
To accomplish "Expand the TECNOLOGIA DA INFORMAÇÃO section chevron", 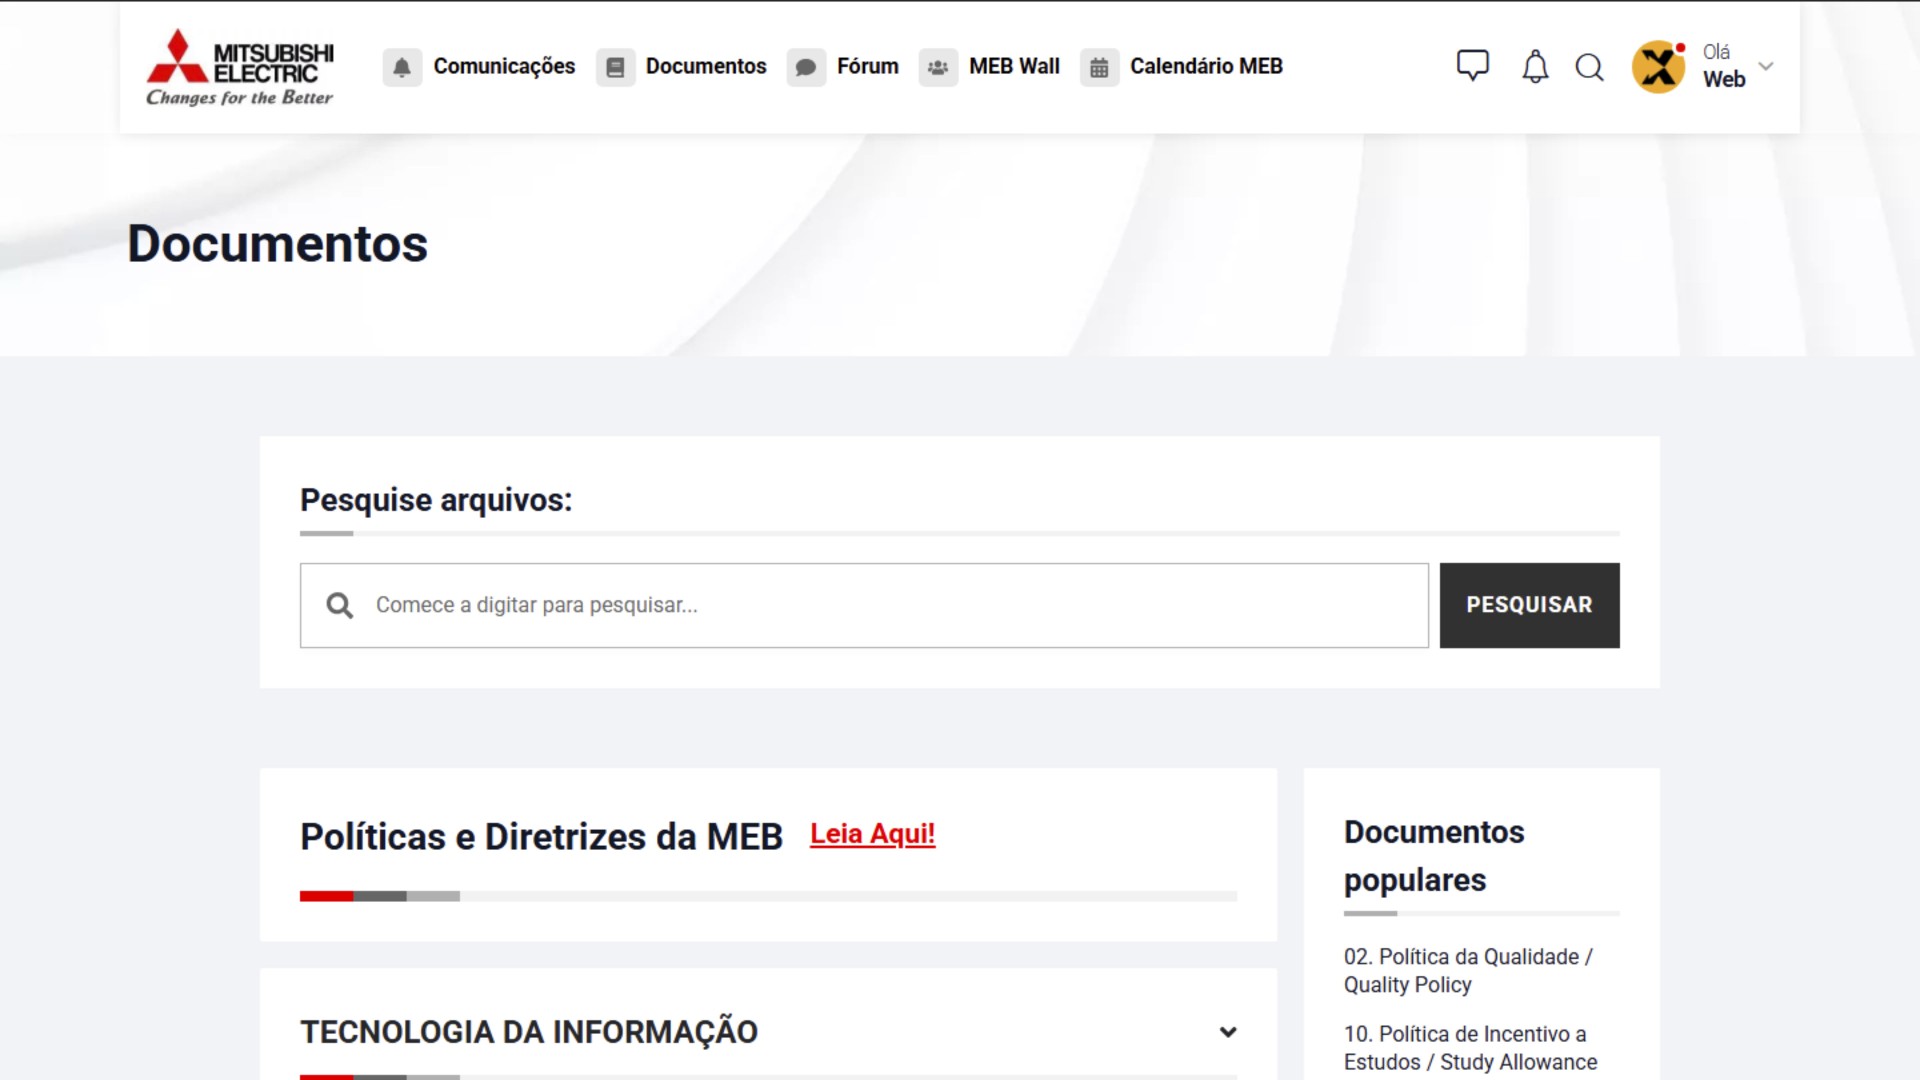I will (x=1228, y=1032).
